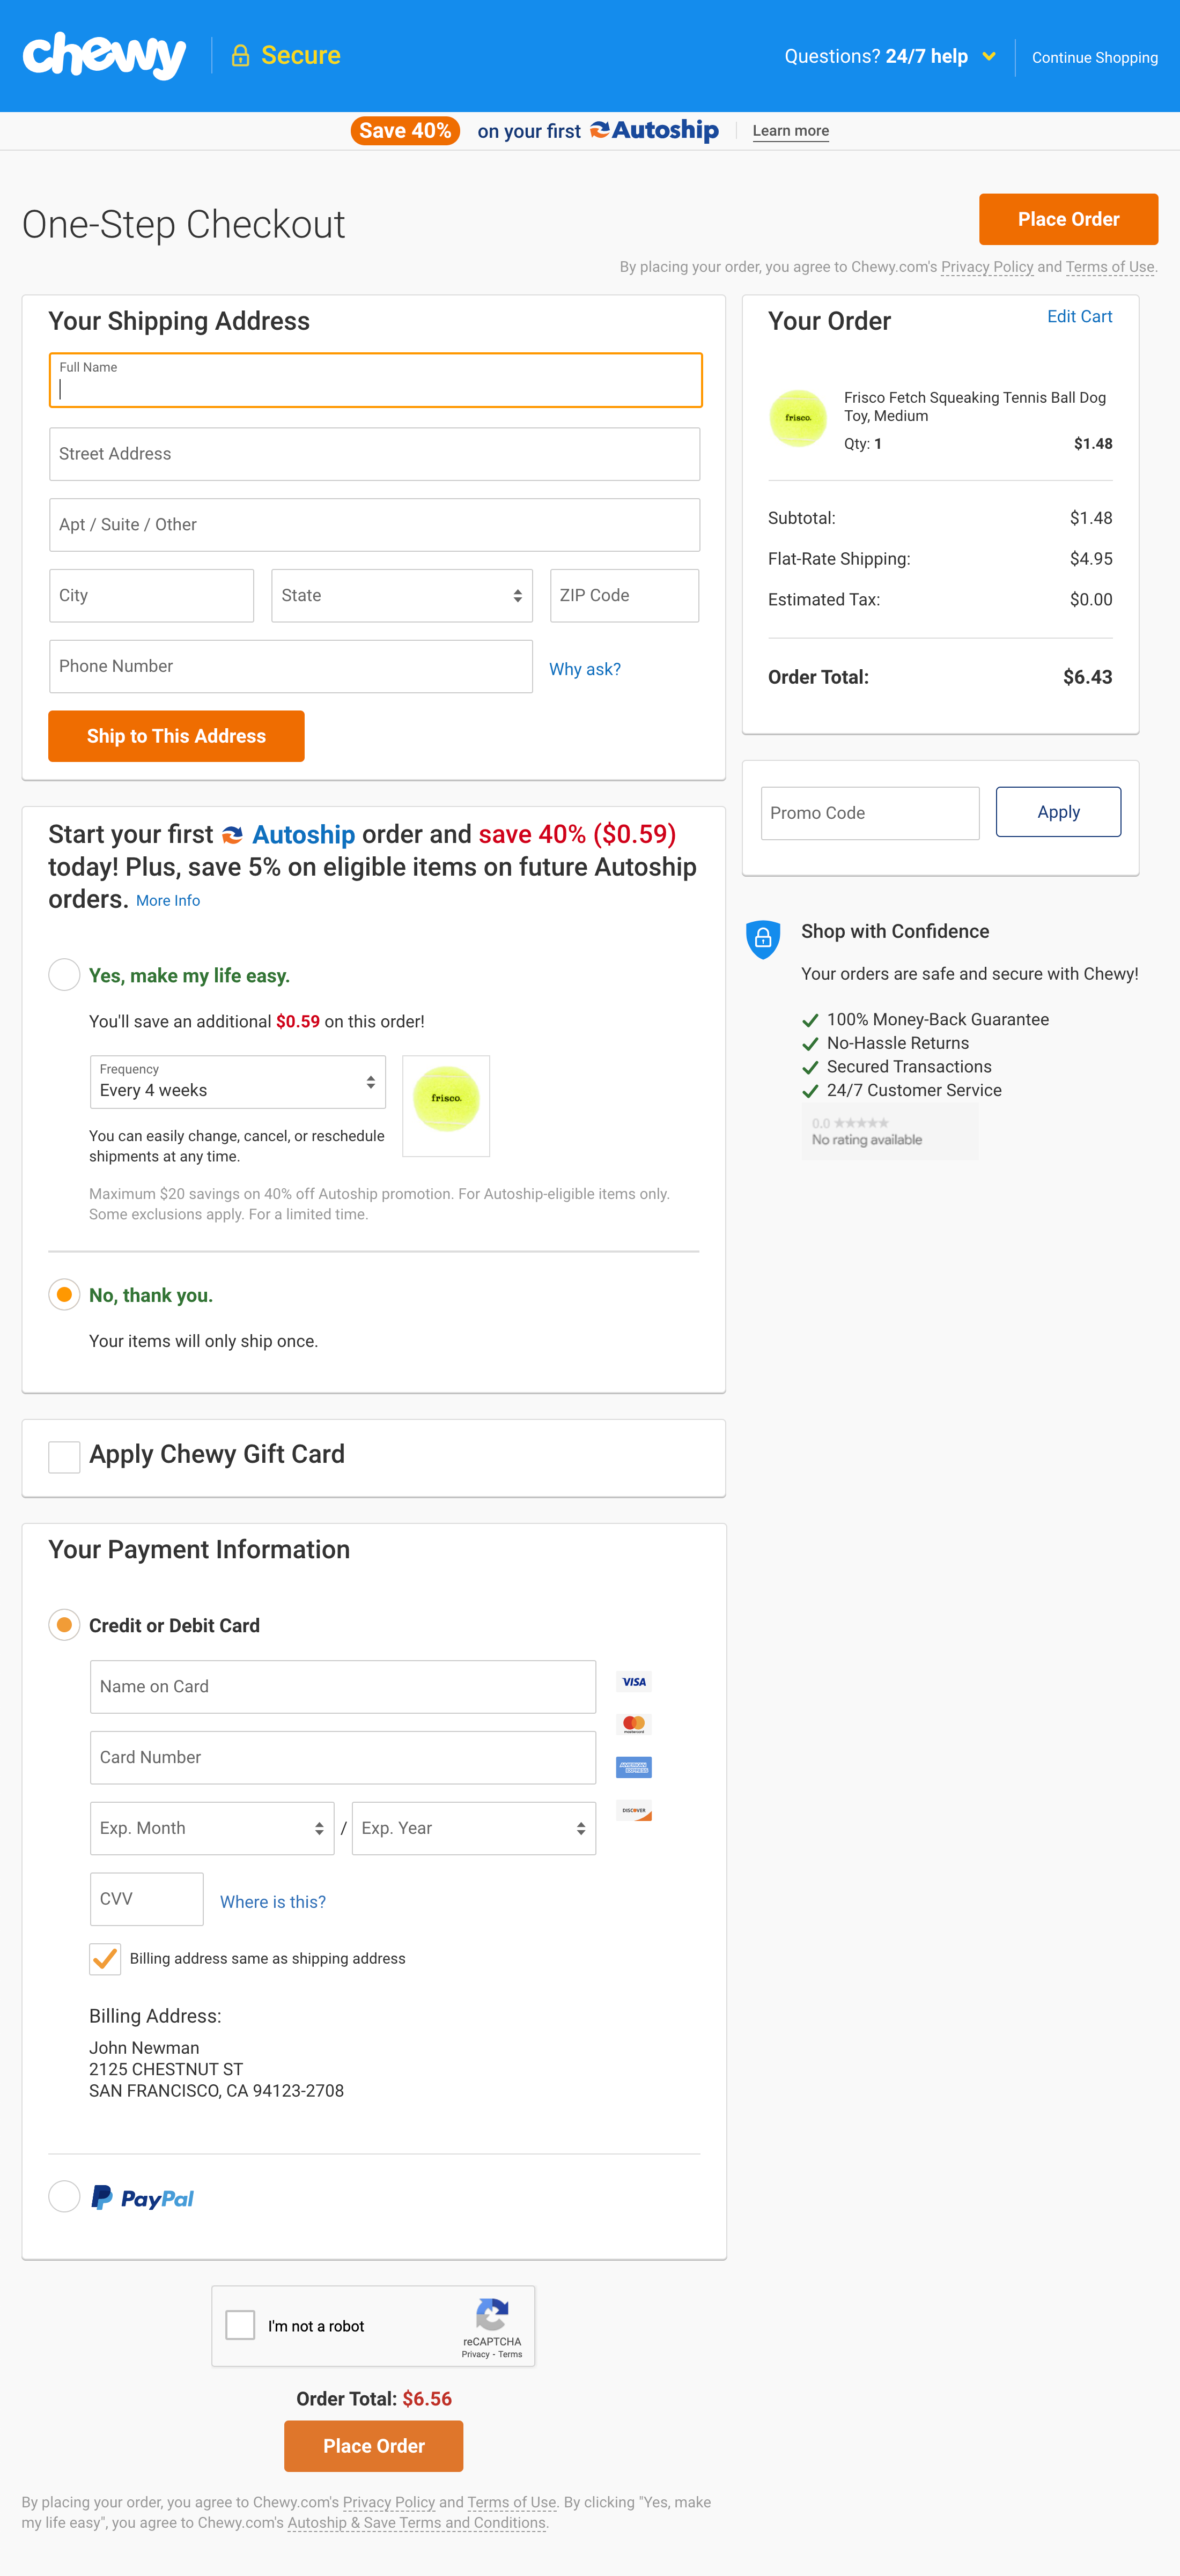
Task: Click the PayPal logo
Action: coord(143,2197)
